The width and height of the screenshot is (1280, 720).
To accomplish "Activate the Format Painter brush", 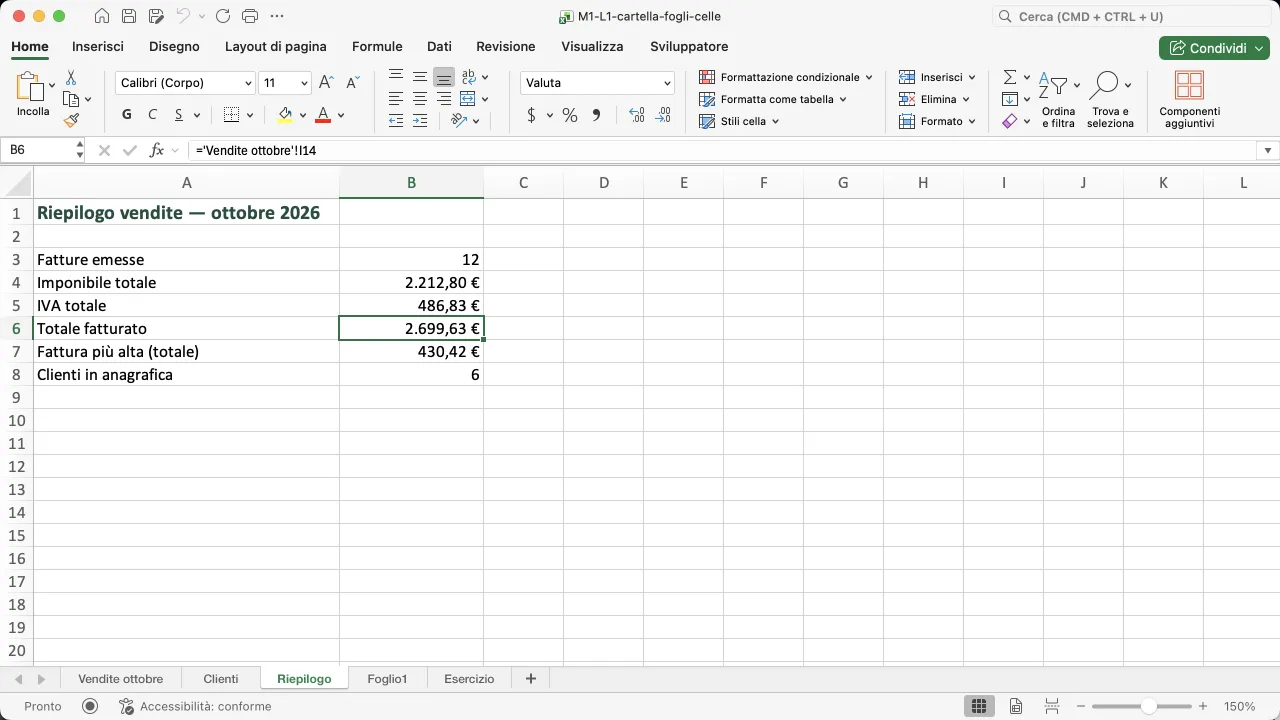I will 71,121.
